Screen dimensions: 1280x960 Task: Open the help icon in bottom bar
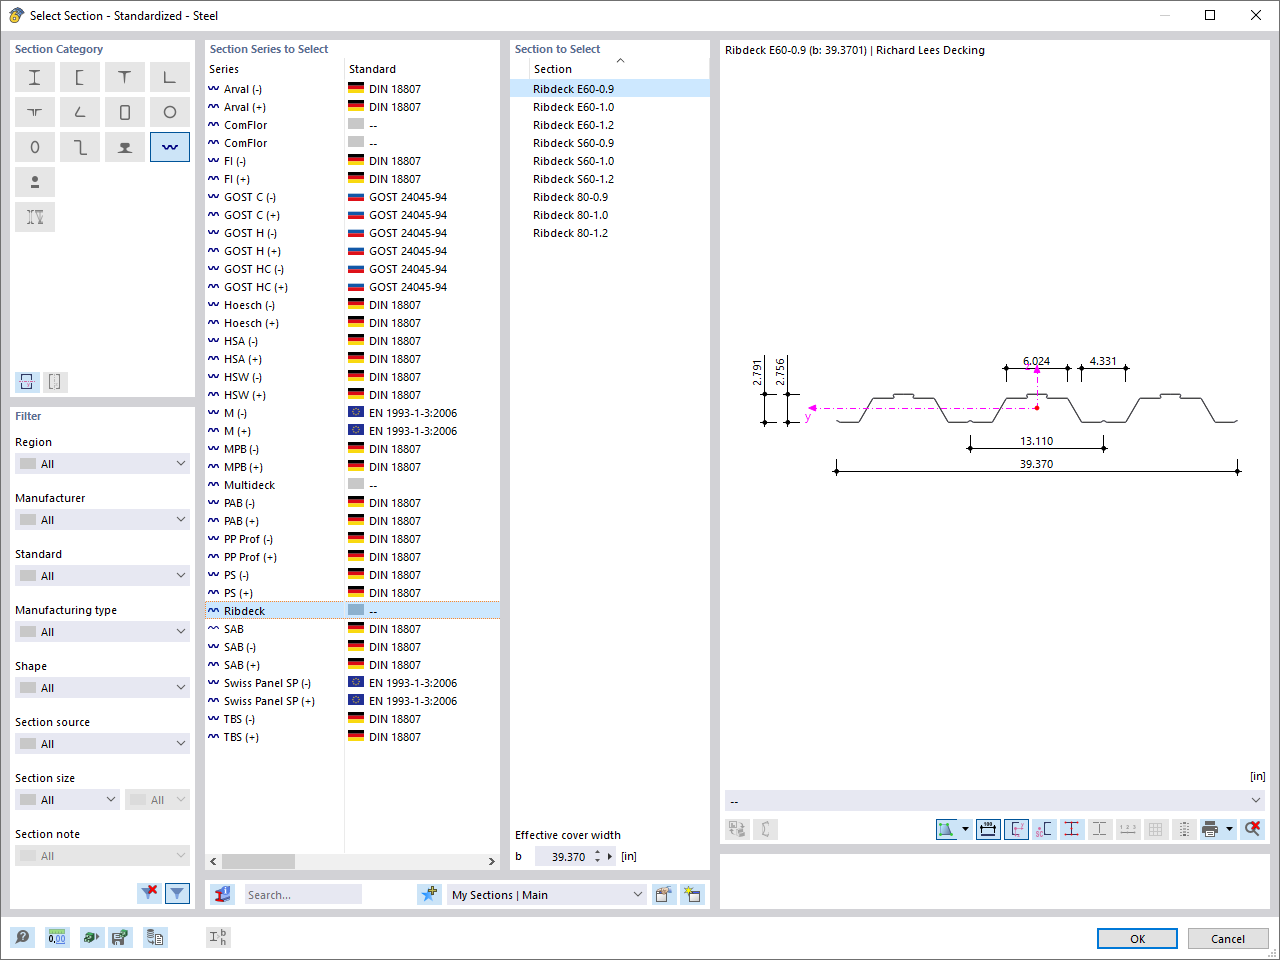click(23, 937)
